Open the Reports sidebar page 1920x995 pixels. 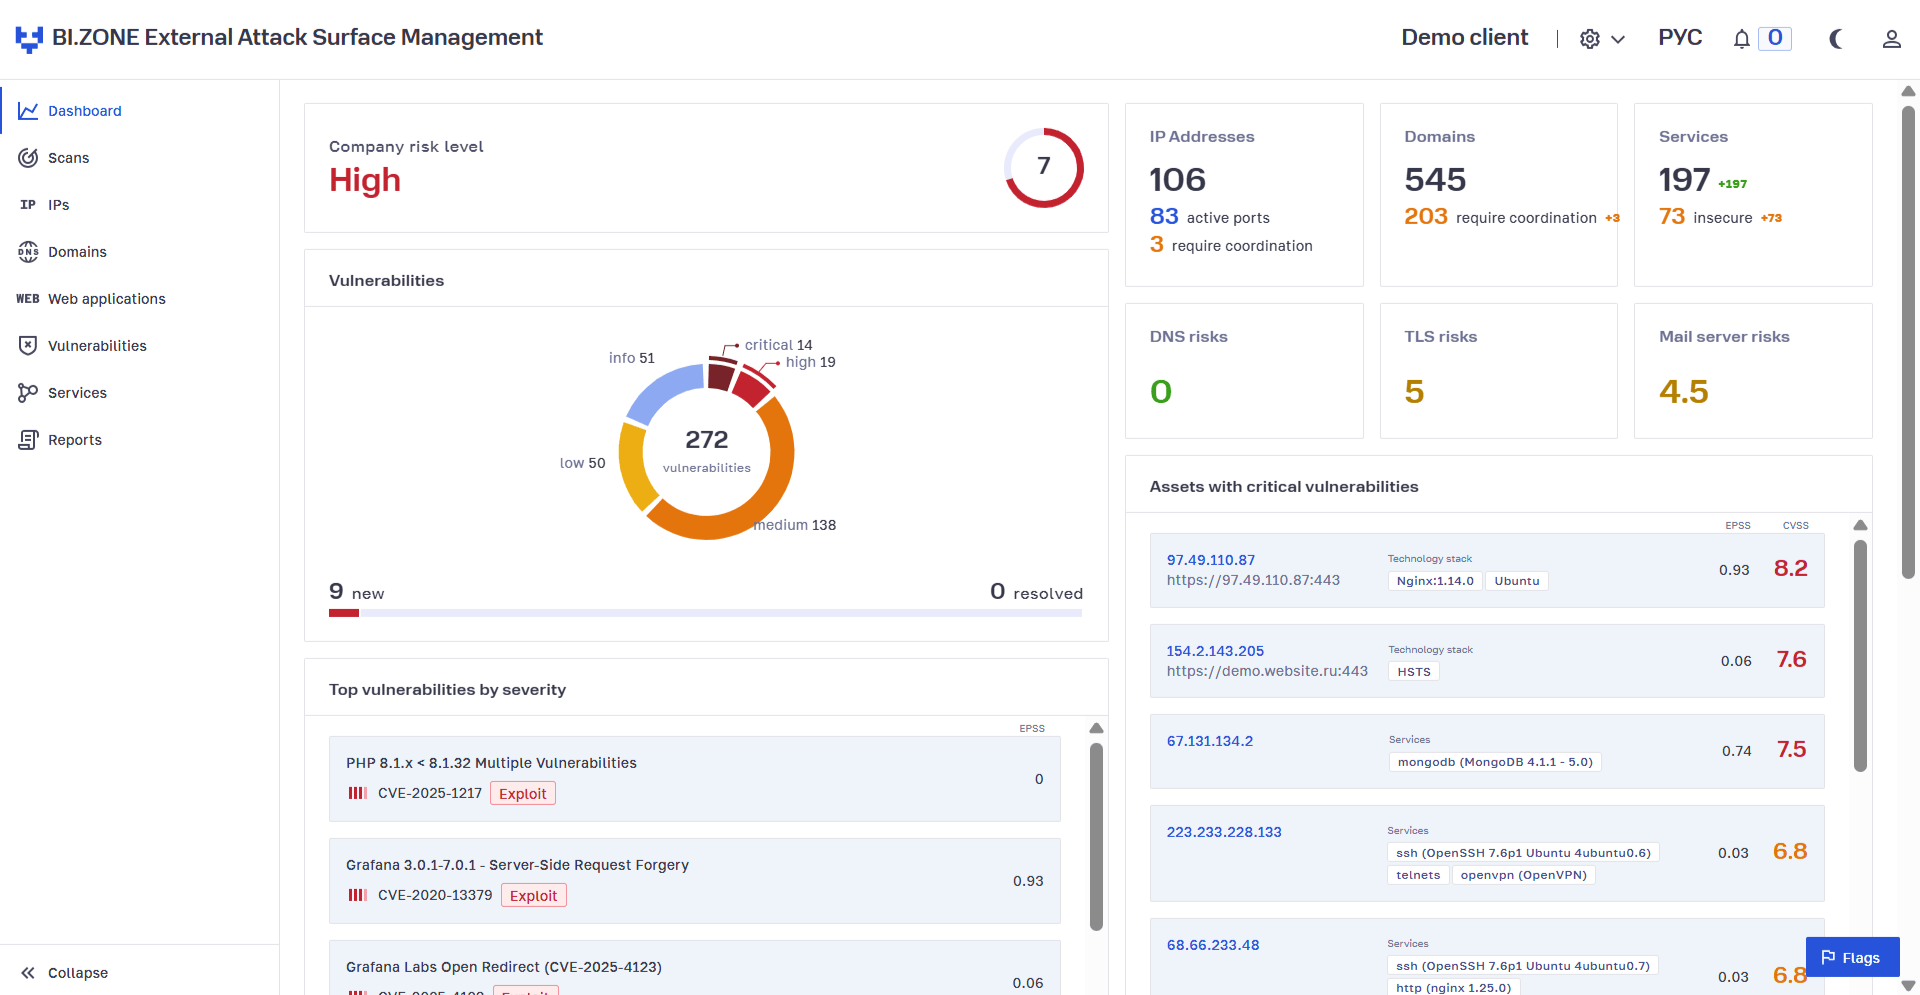click(x=139, y=440)
